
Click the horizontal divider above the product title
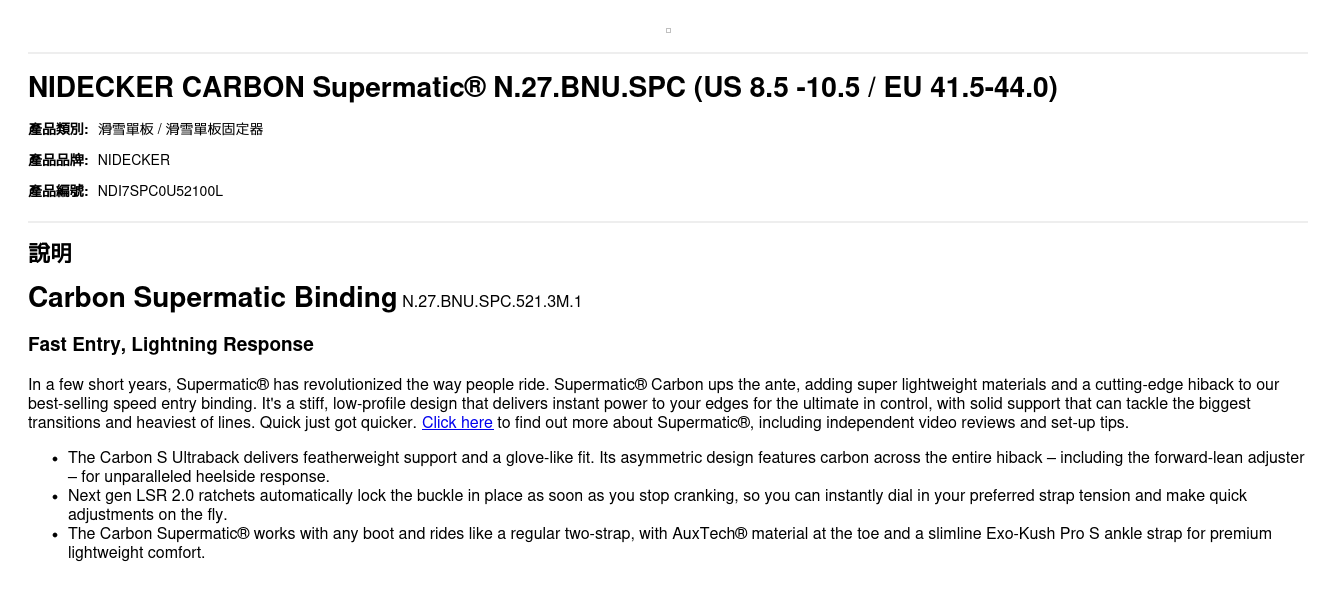668,53
